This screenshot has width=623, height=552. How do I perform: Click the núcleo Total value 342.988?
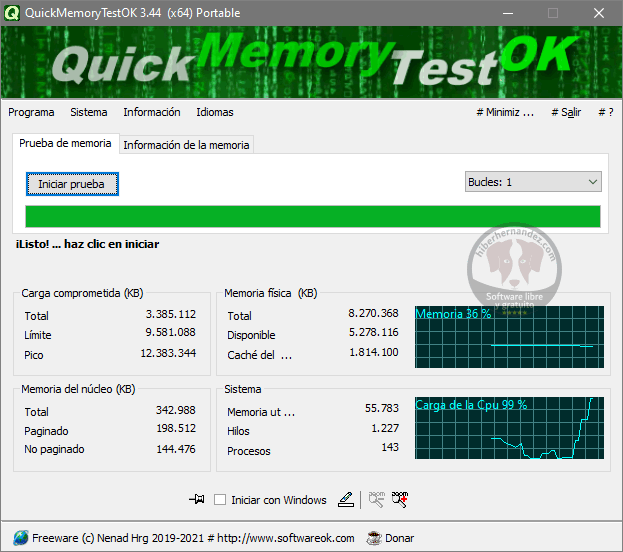[176, 410]
